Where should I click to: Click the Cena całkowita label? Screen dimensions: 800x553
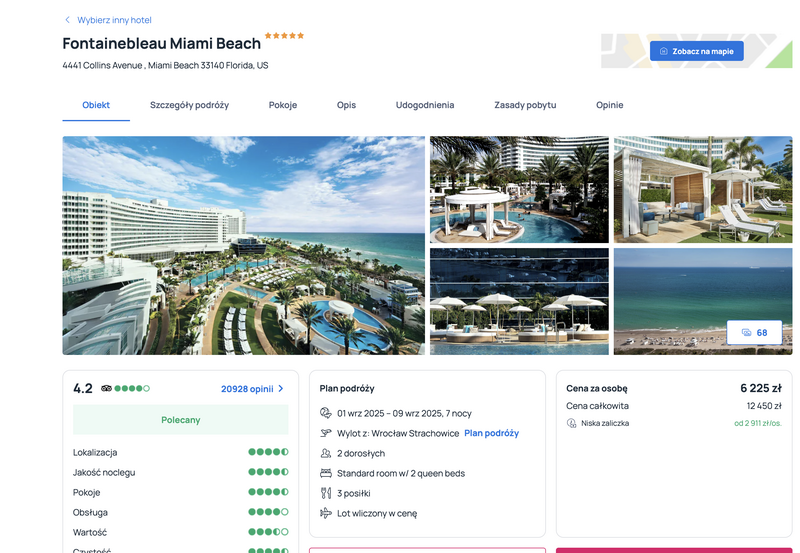tap(597, 406)
